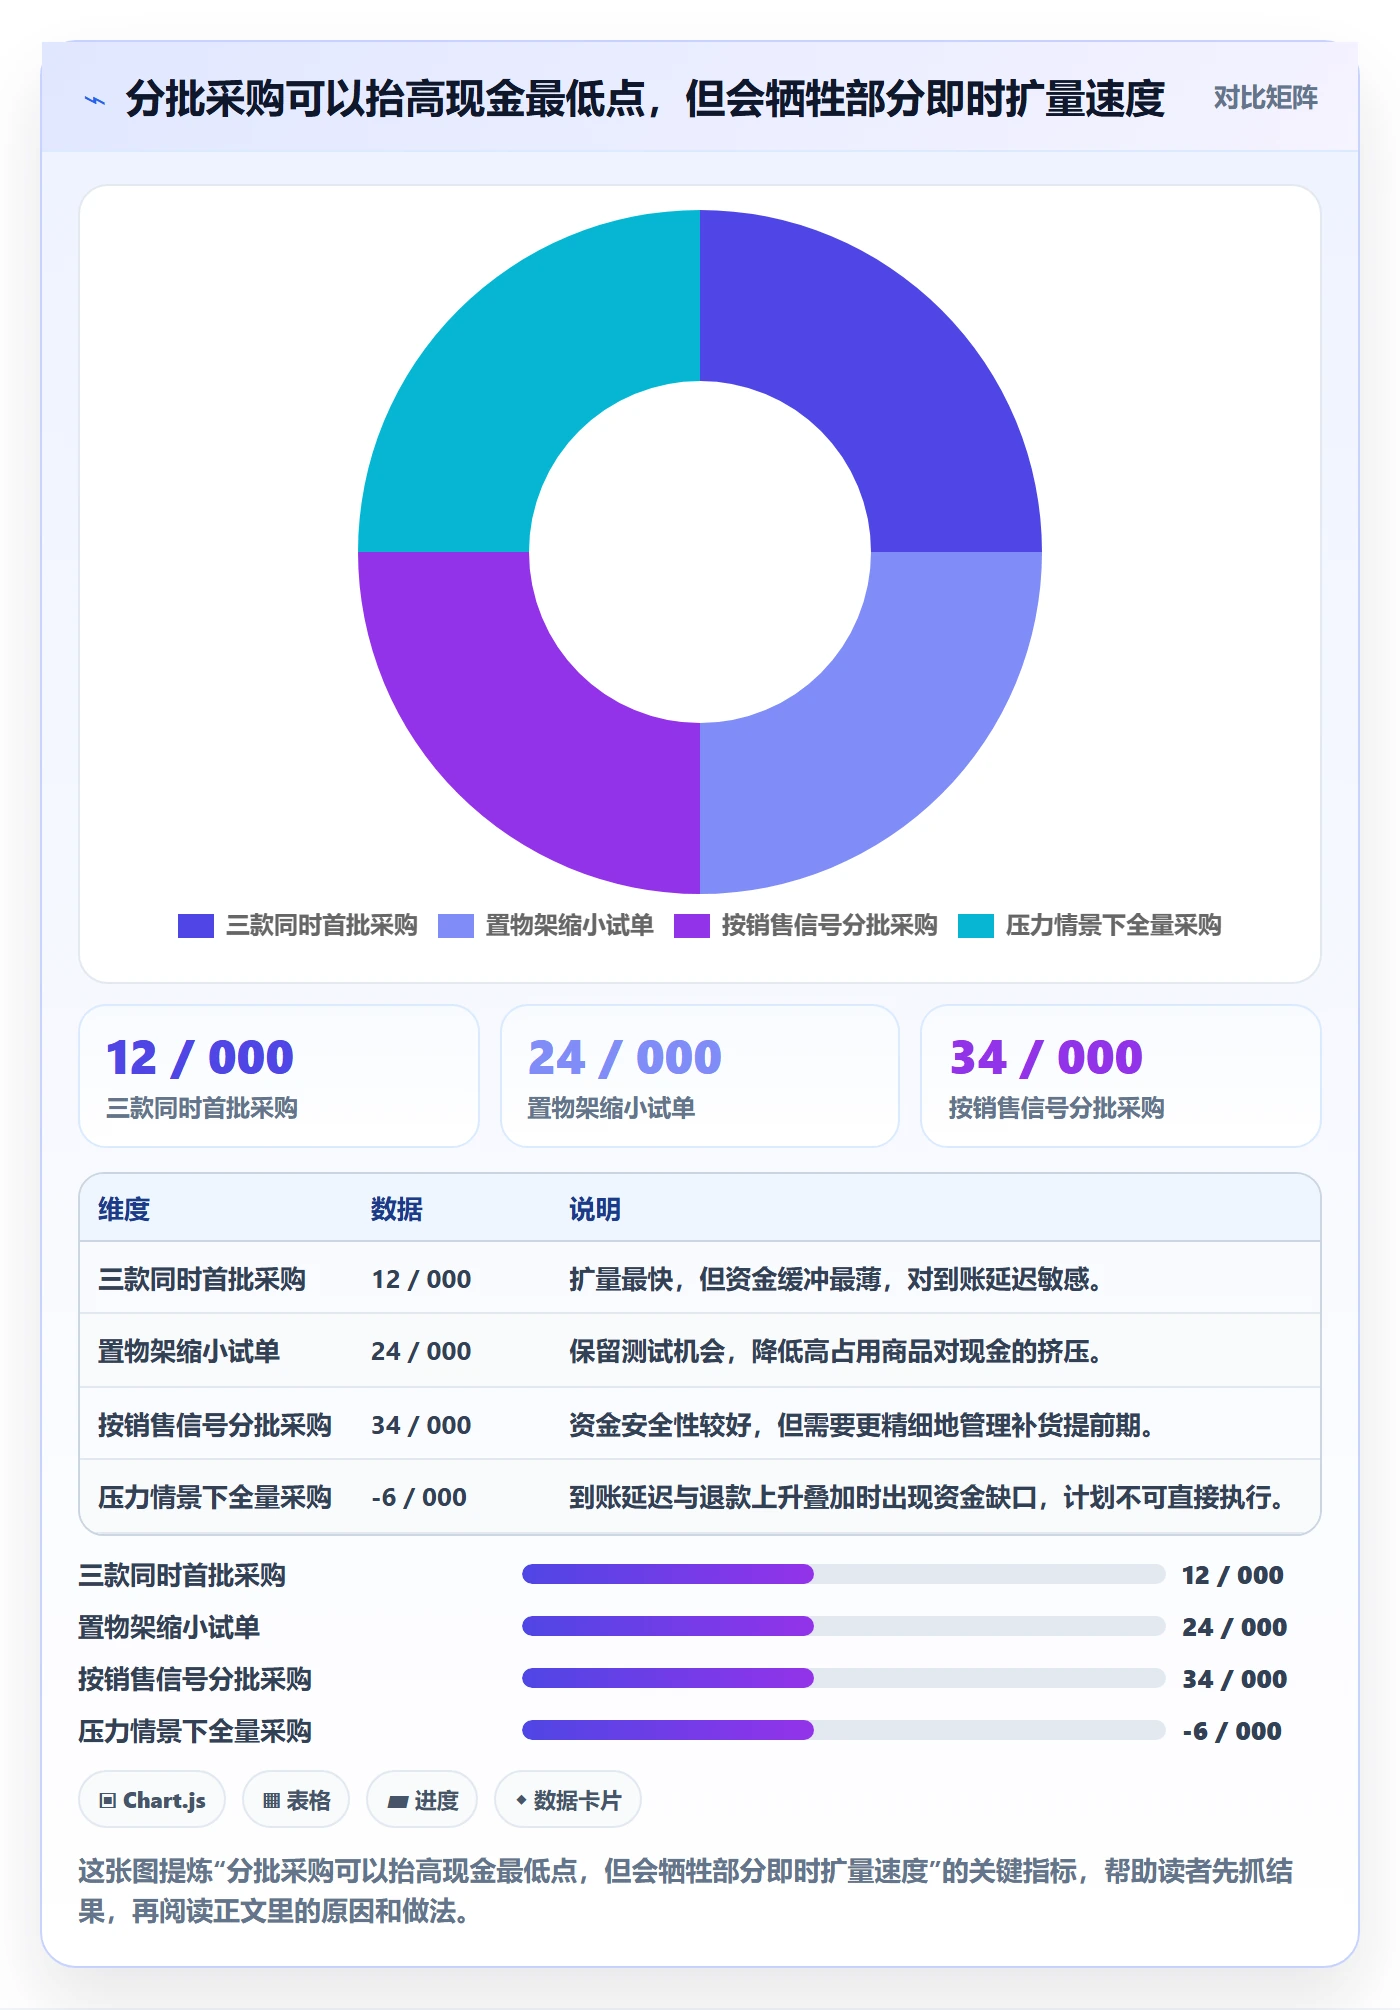This screenshot has width=1400, height=2010.
Task: Click progress value 34 / 000 at bar end
Action: pos(1234,1678)
